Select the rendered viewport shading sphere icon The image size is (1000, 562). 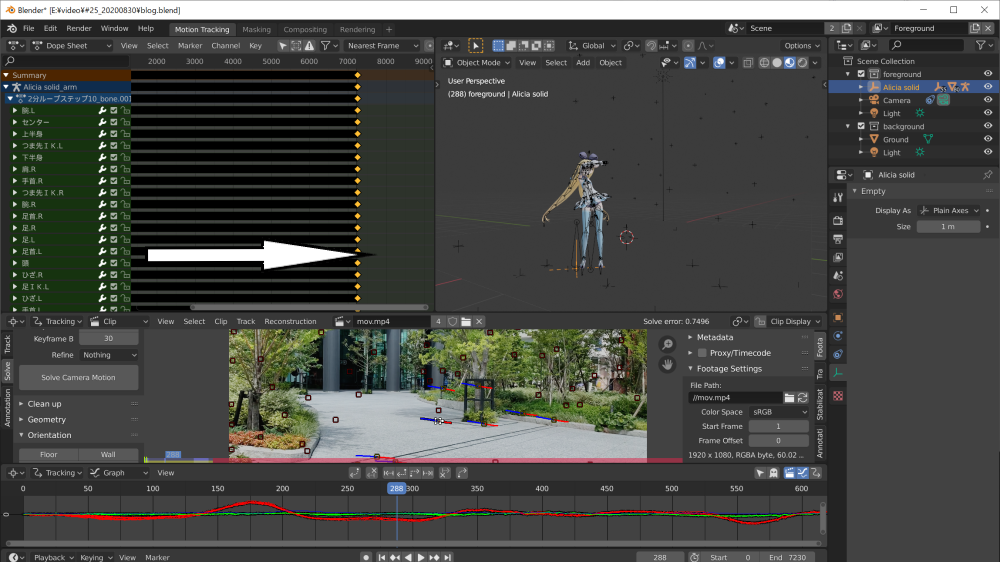803,62
